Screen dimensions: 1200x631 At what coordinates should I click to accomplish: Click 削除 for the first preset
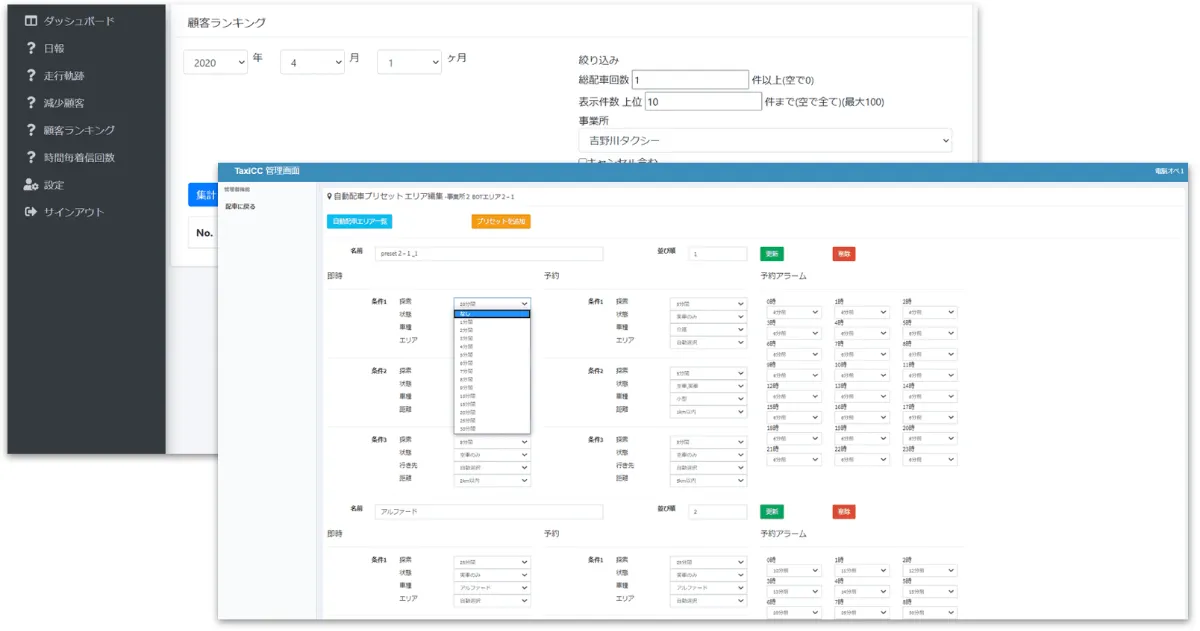point(844,254)
